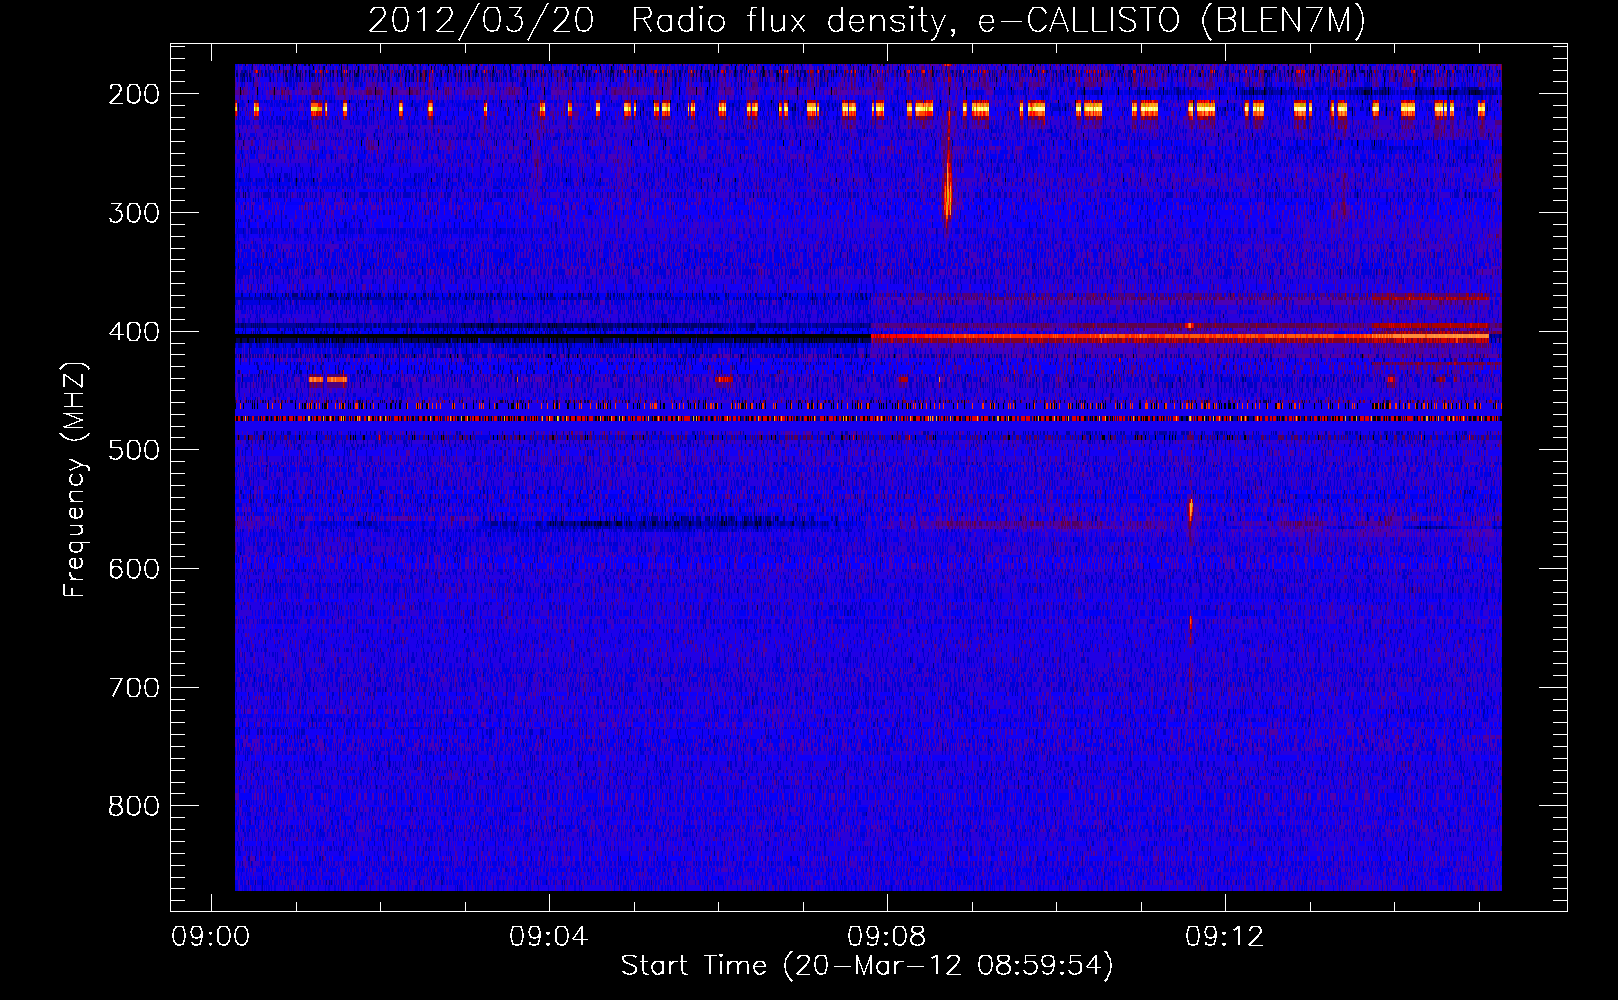
Task: Click the 600 frequency tick label
Action: [x=134, y=569]
